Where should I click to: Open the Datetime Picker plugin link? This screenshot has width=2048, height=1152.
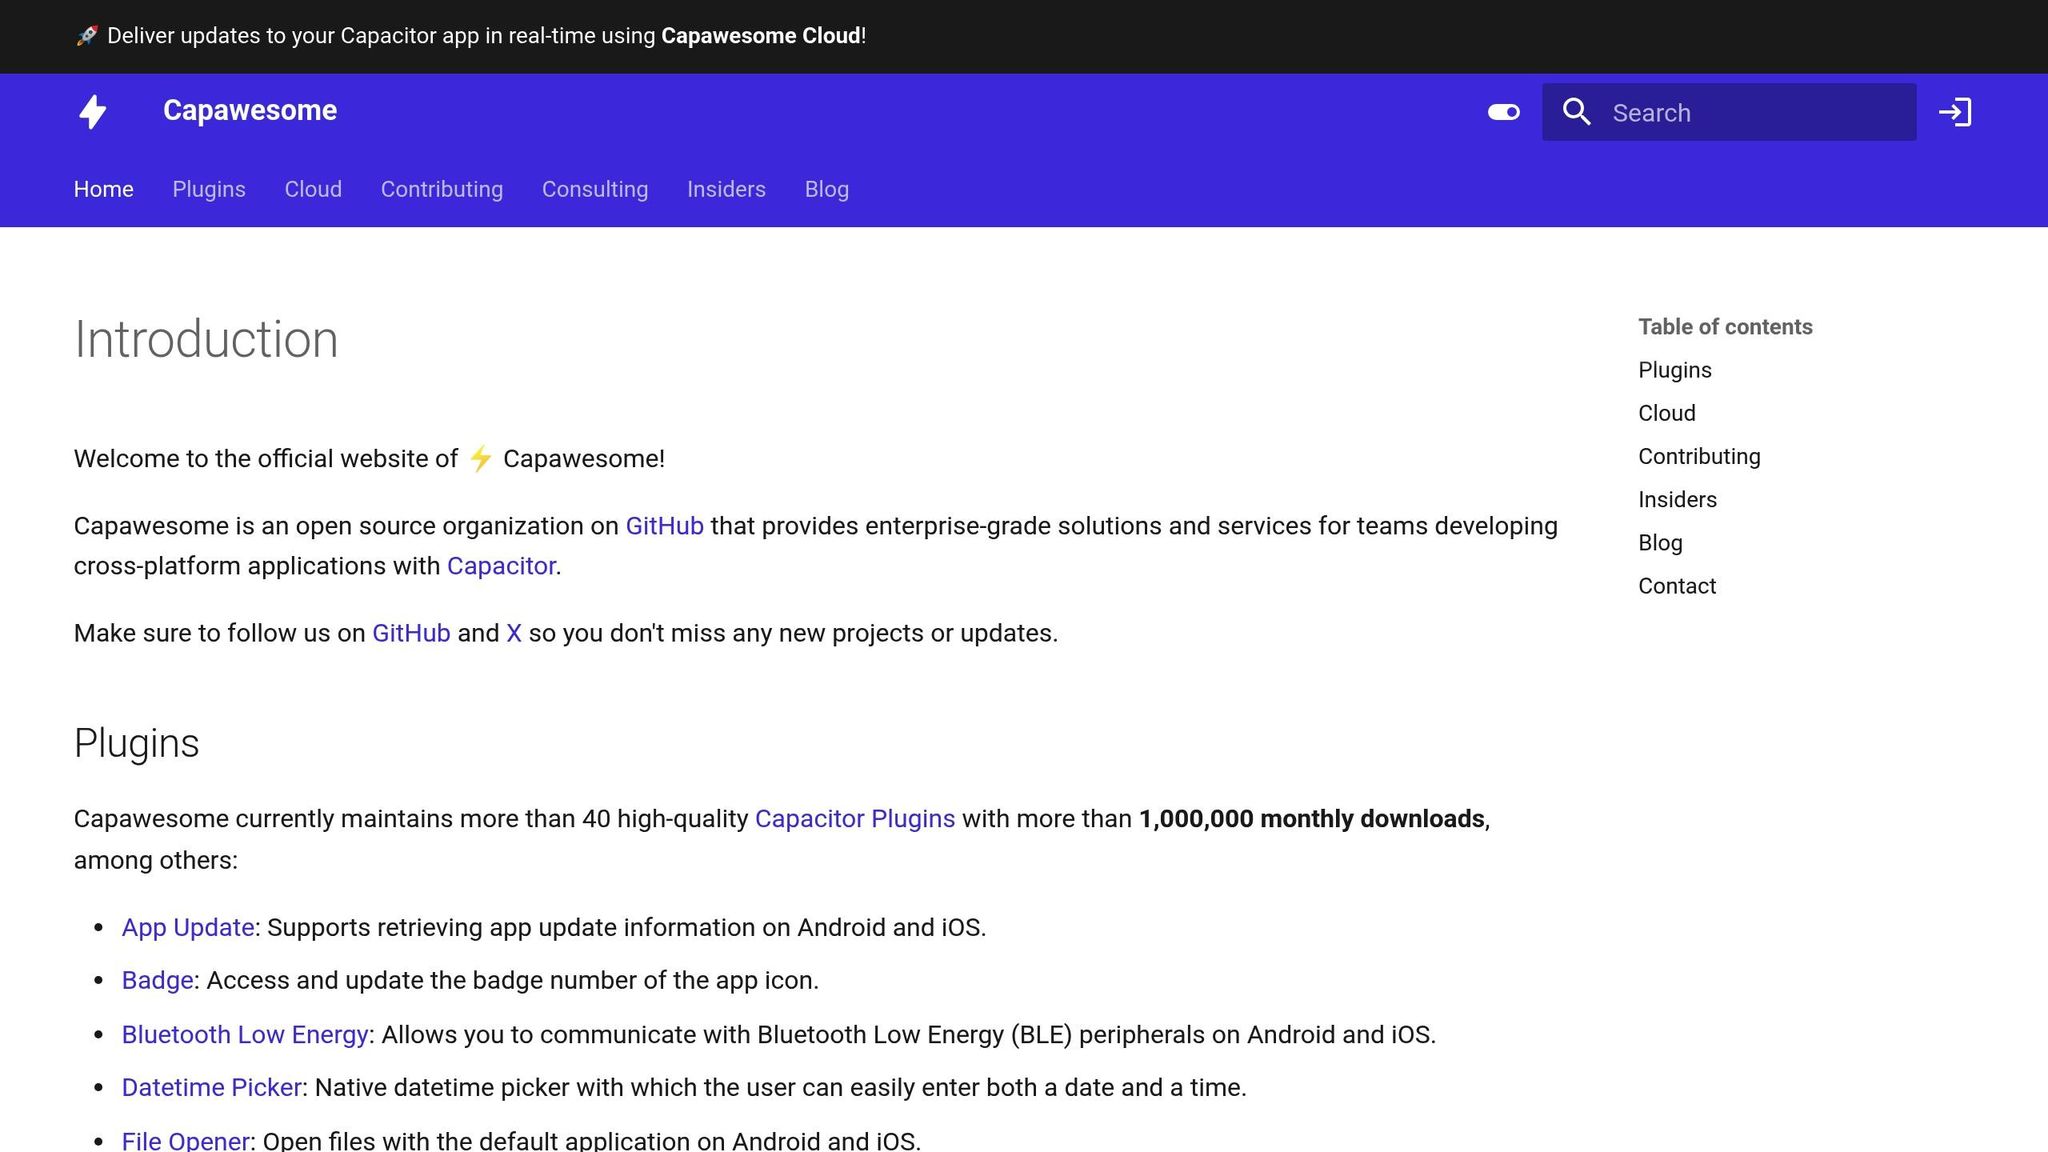[x=212, y=1087]
